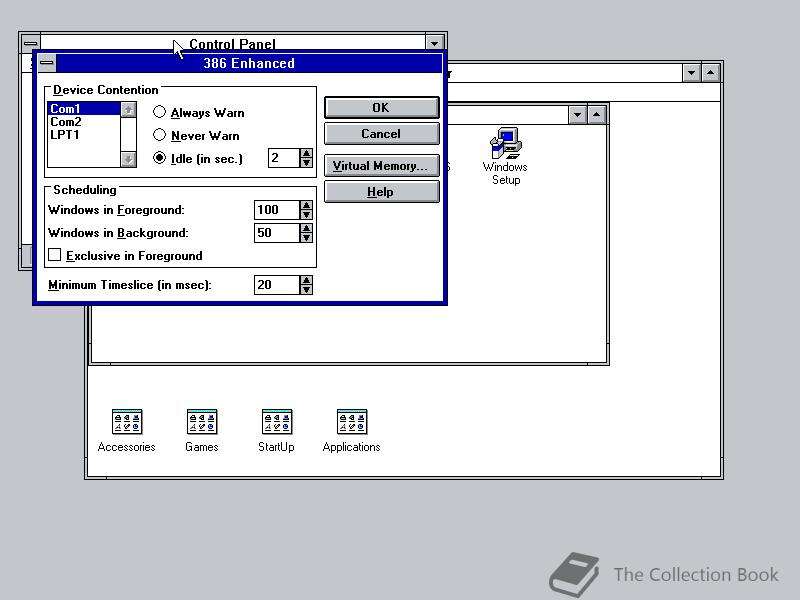Minimize the inner group window with Windows Setup
This screenshot has width=800, height=600.
(577, 115)
